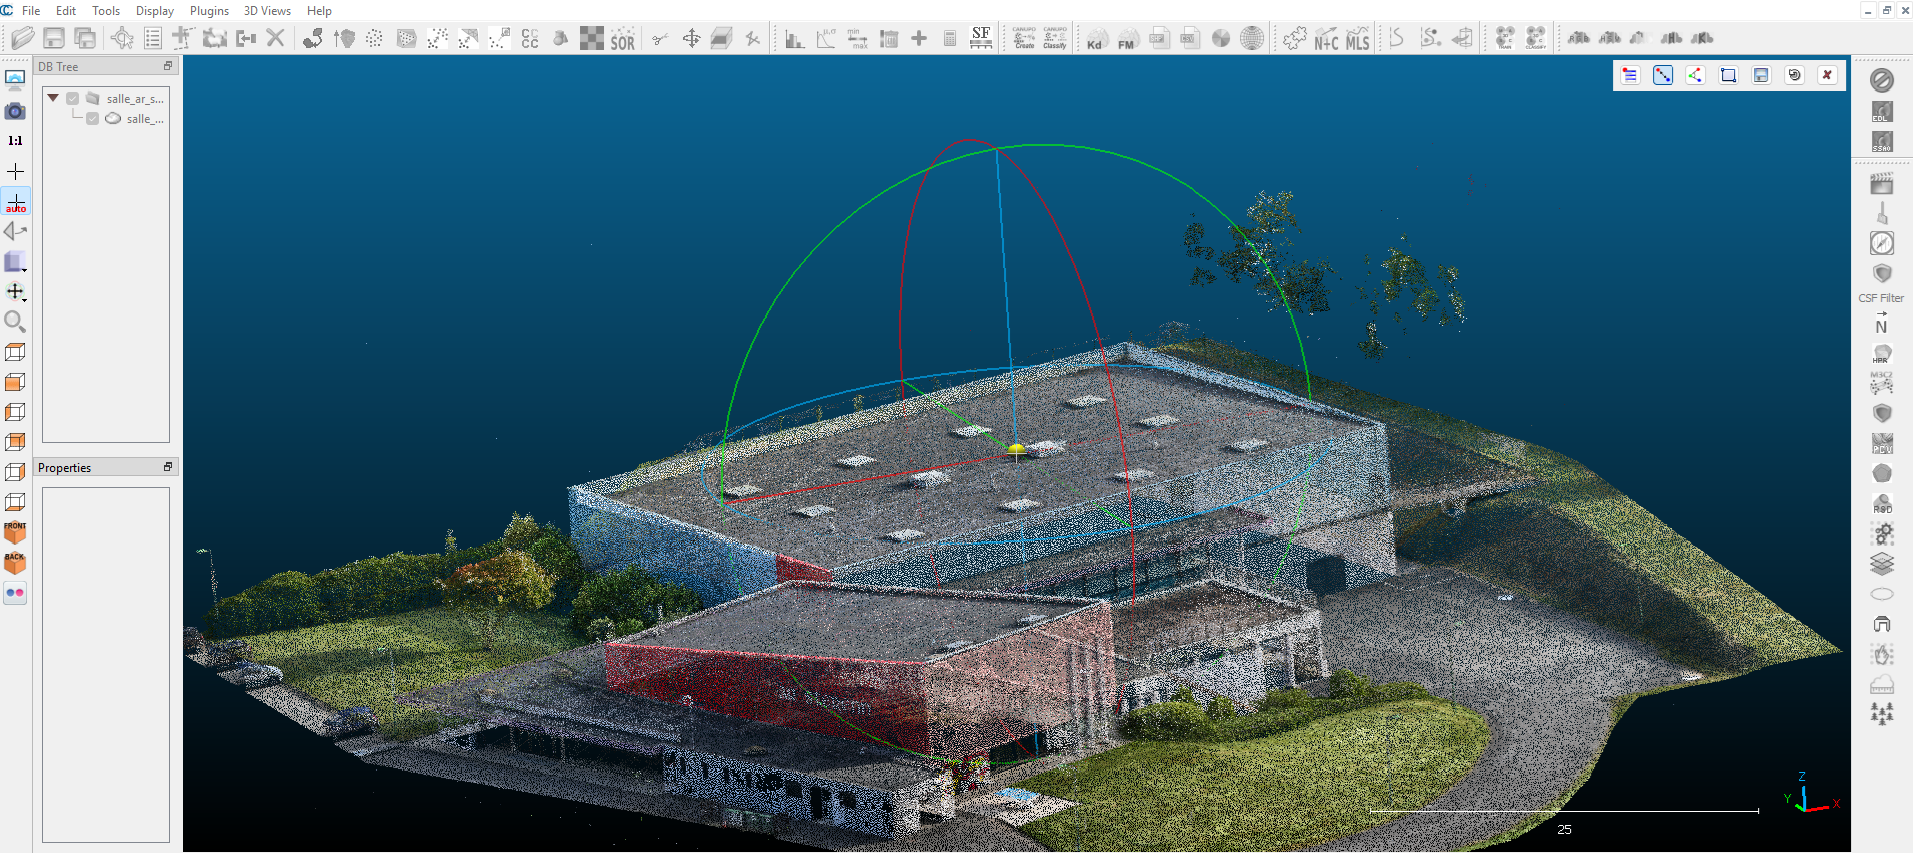The height and width of the screenshot is (853, 1913).
Task: Select the Translate/Rotate arrows tool
Action: (x=691, y=38)
